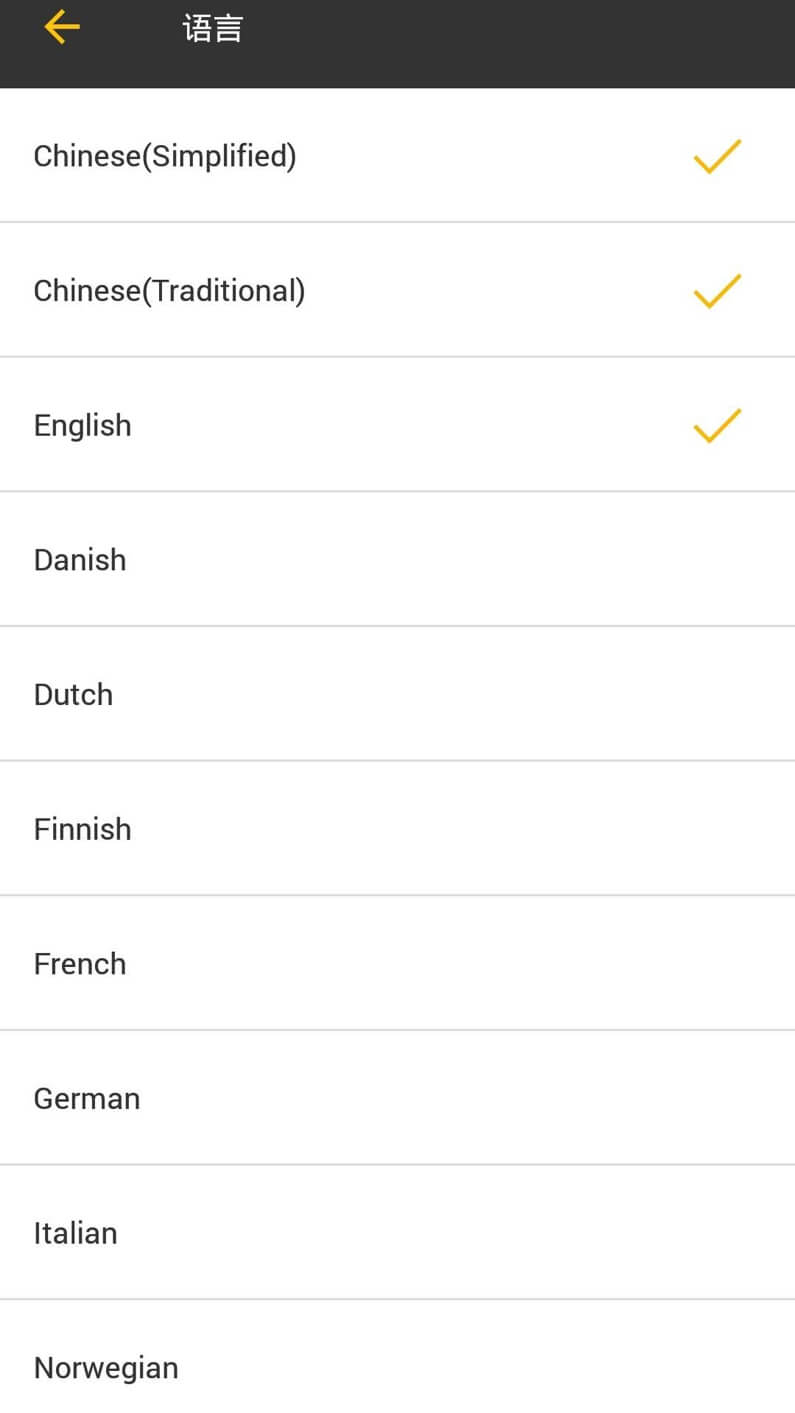
Task: Select Chinese(Simplified) language row
Action: pos(165,156)
